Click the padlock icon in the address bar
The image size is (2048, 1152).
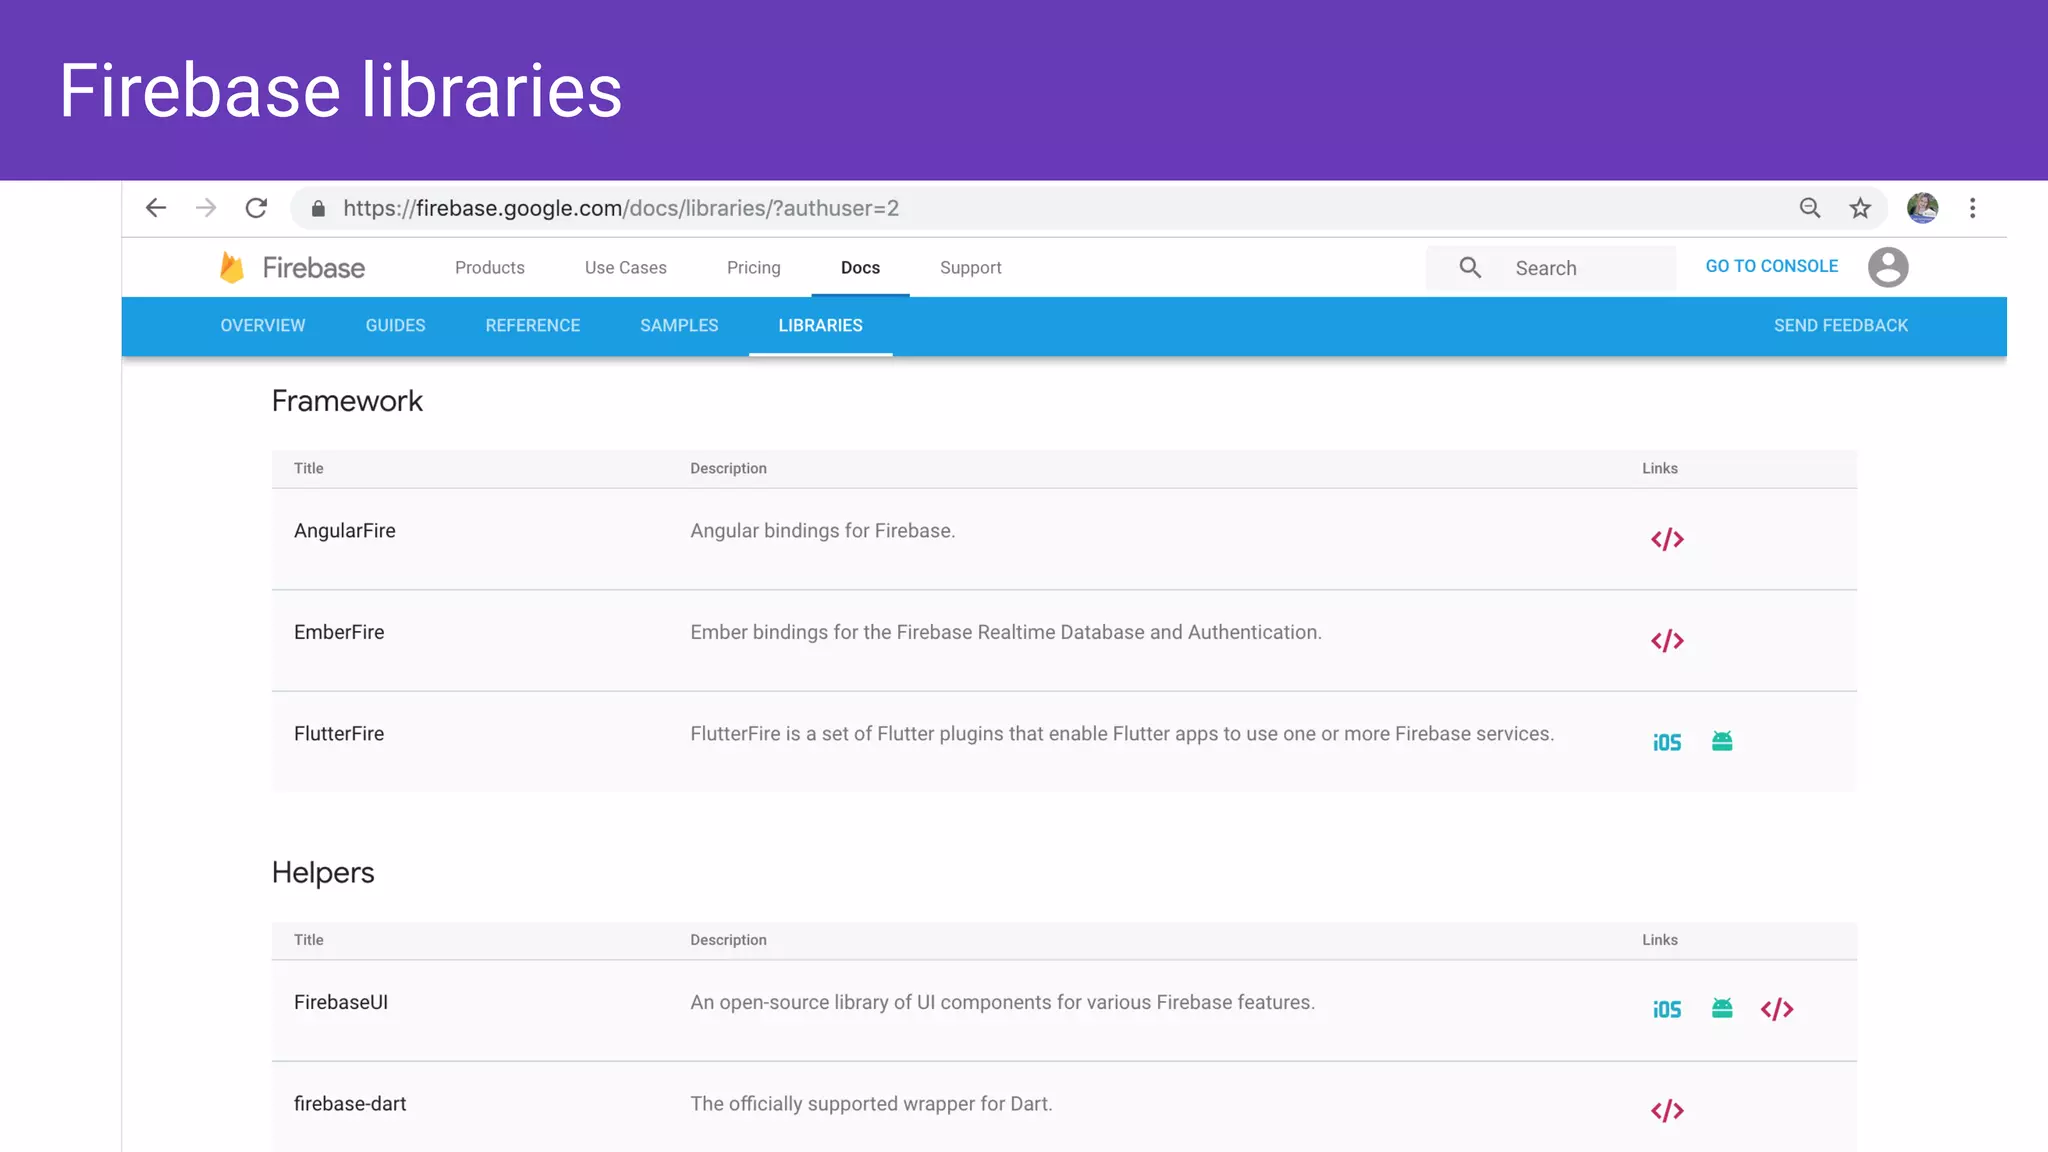[318, 208]
